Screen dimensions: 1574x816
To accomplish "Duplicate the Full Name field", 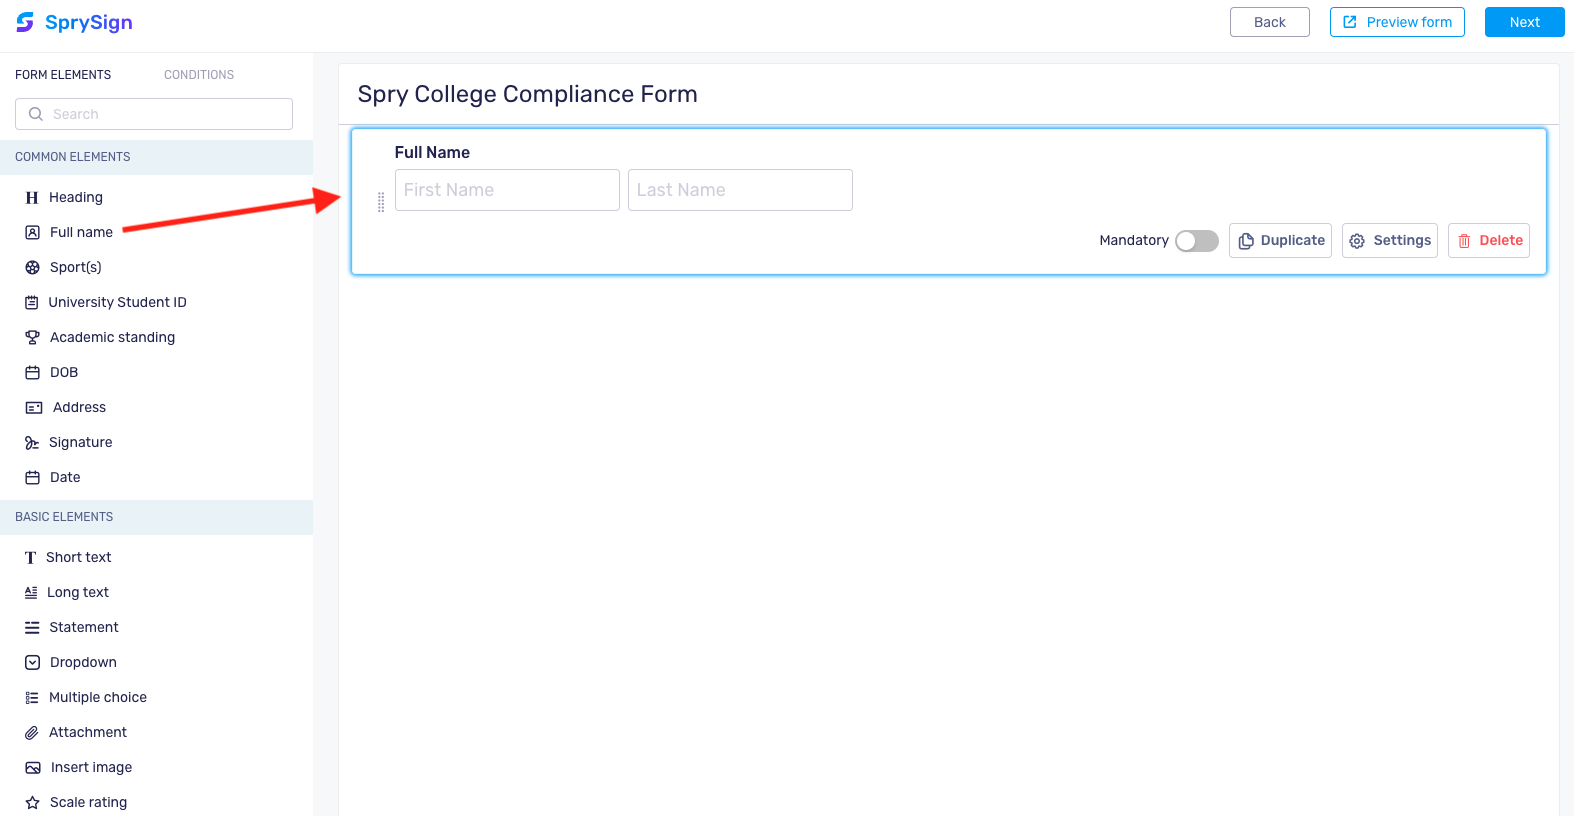I will tap(1280, 240).
